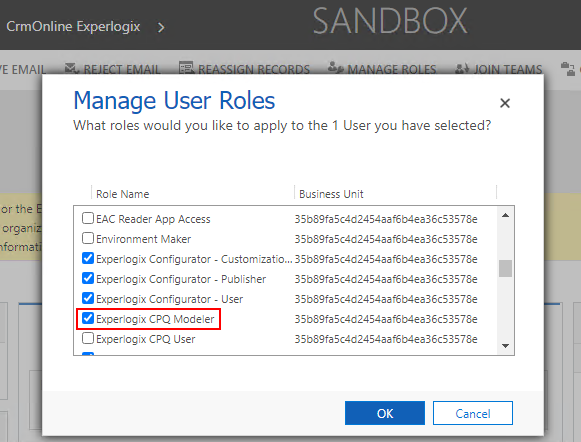581x442 pixels.
Task: Click the roles list scroll up arrow
Action: point(505,215)
